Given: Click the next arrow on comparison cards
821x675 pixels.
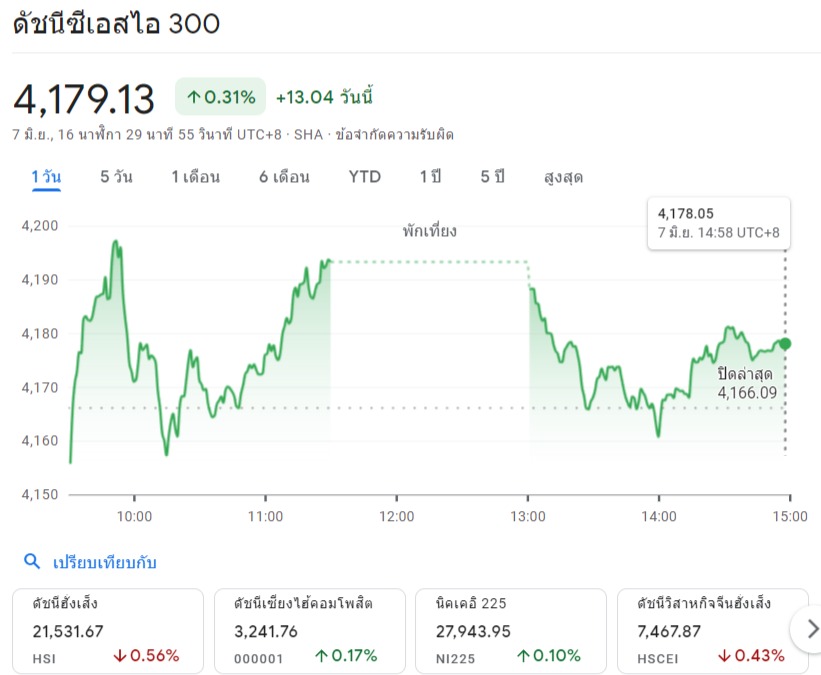Looking at the screenshot, I should (811, 629).
